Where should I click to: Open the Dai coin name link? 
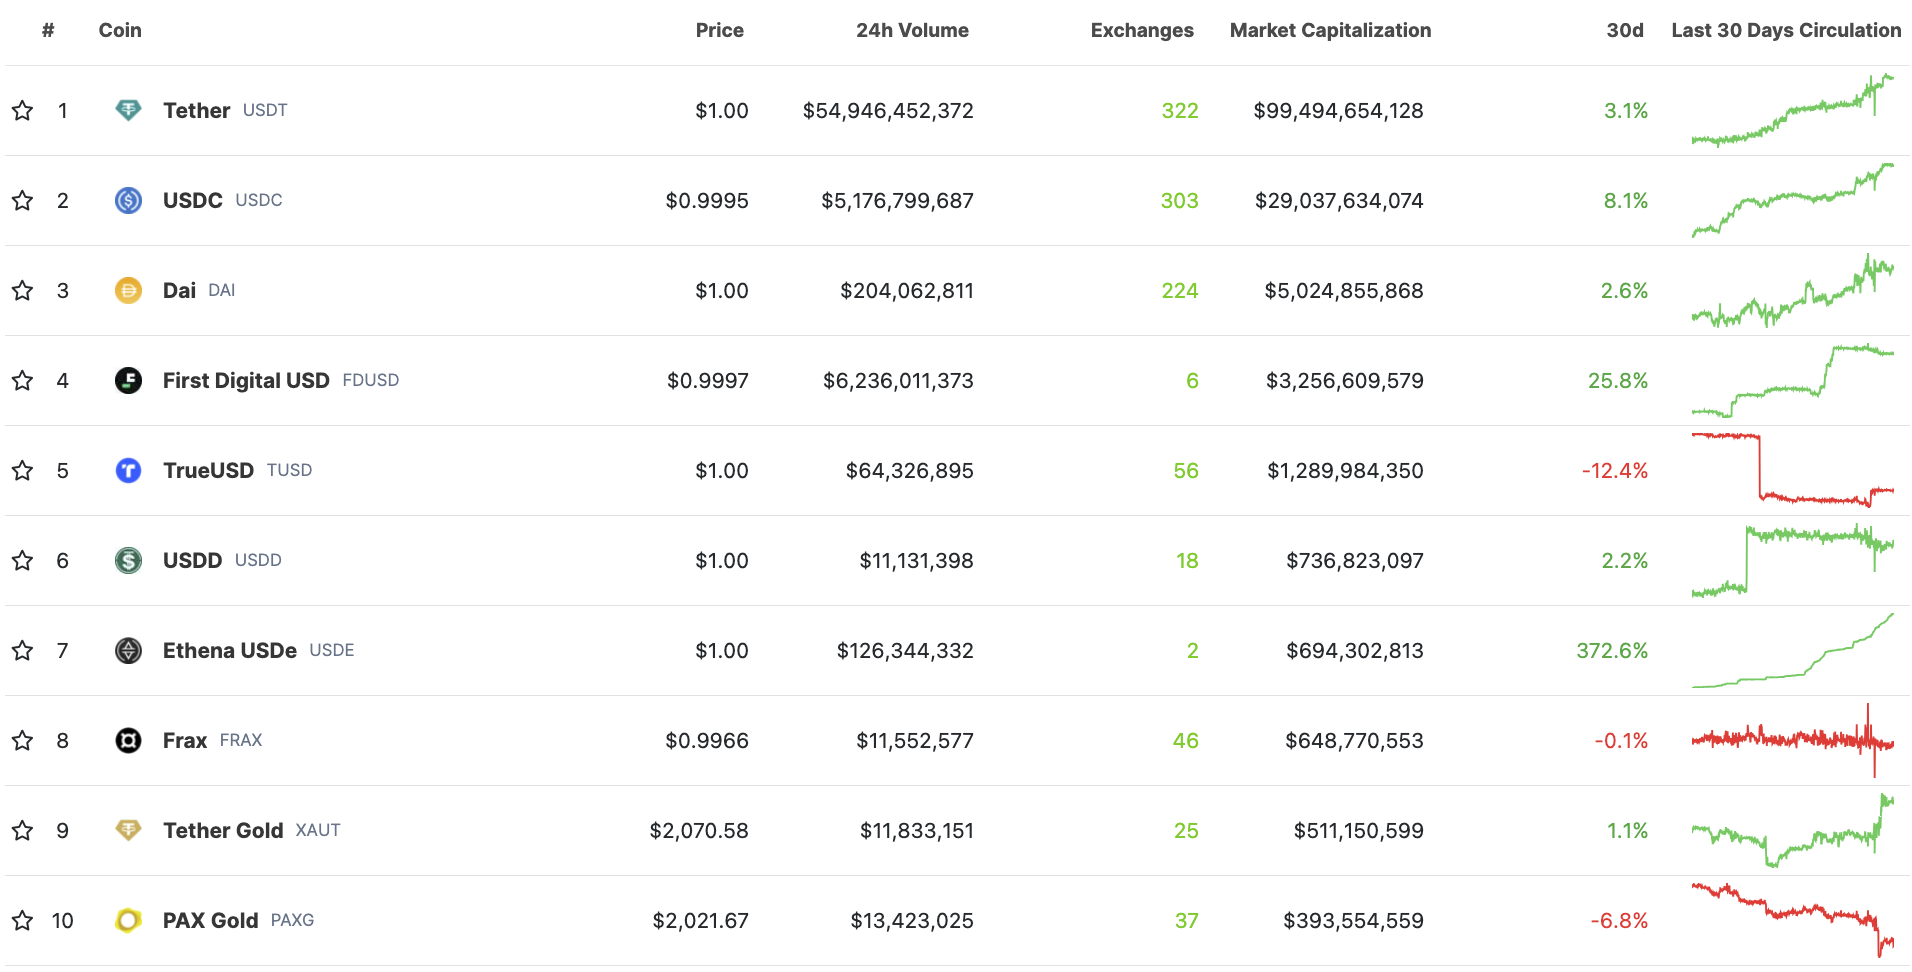(x=179, y=290)
